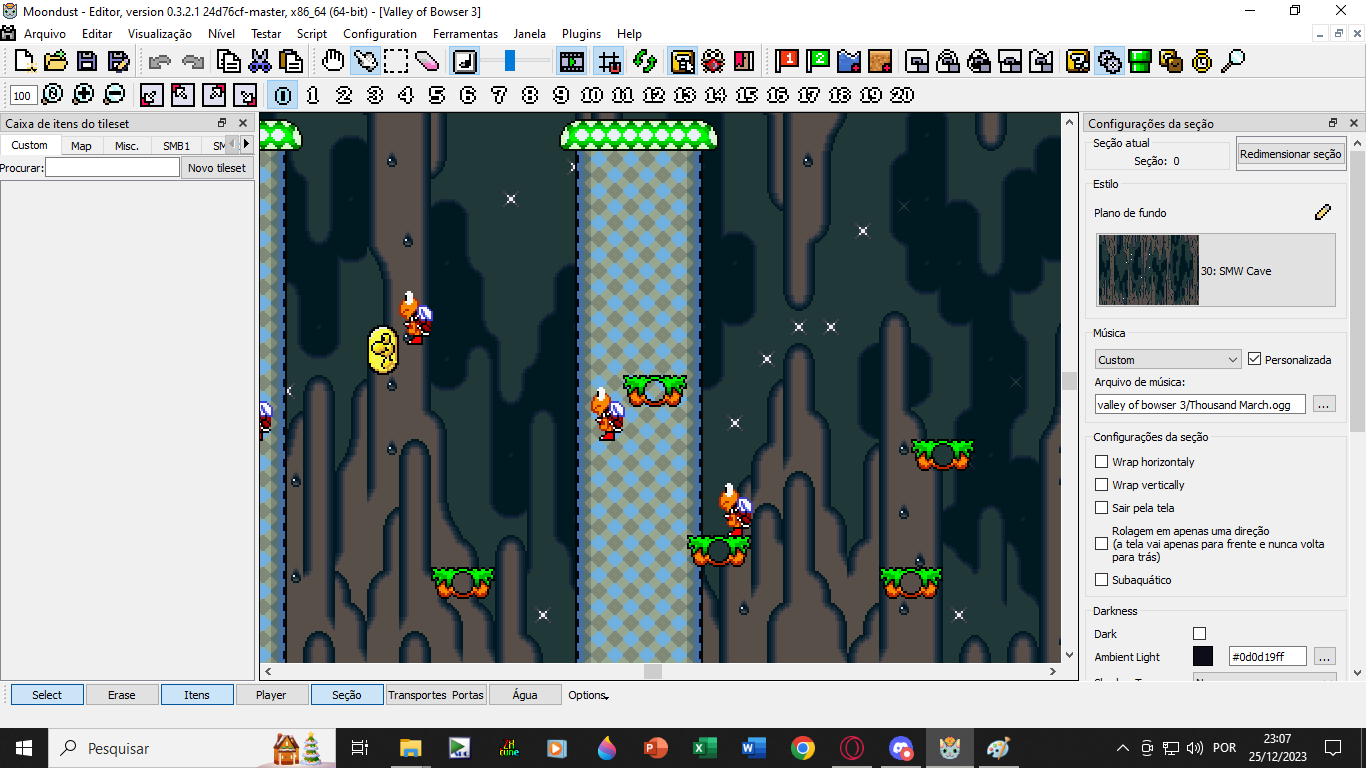Viewport: 1366px width, 768px height.
Task: Open the magnifier search tool
Action: coord(1233,61)
